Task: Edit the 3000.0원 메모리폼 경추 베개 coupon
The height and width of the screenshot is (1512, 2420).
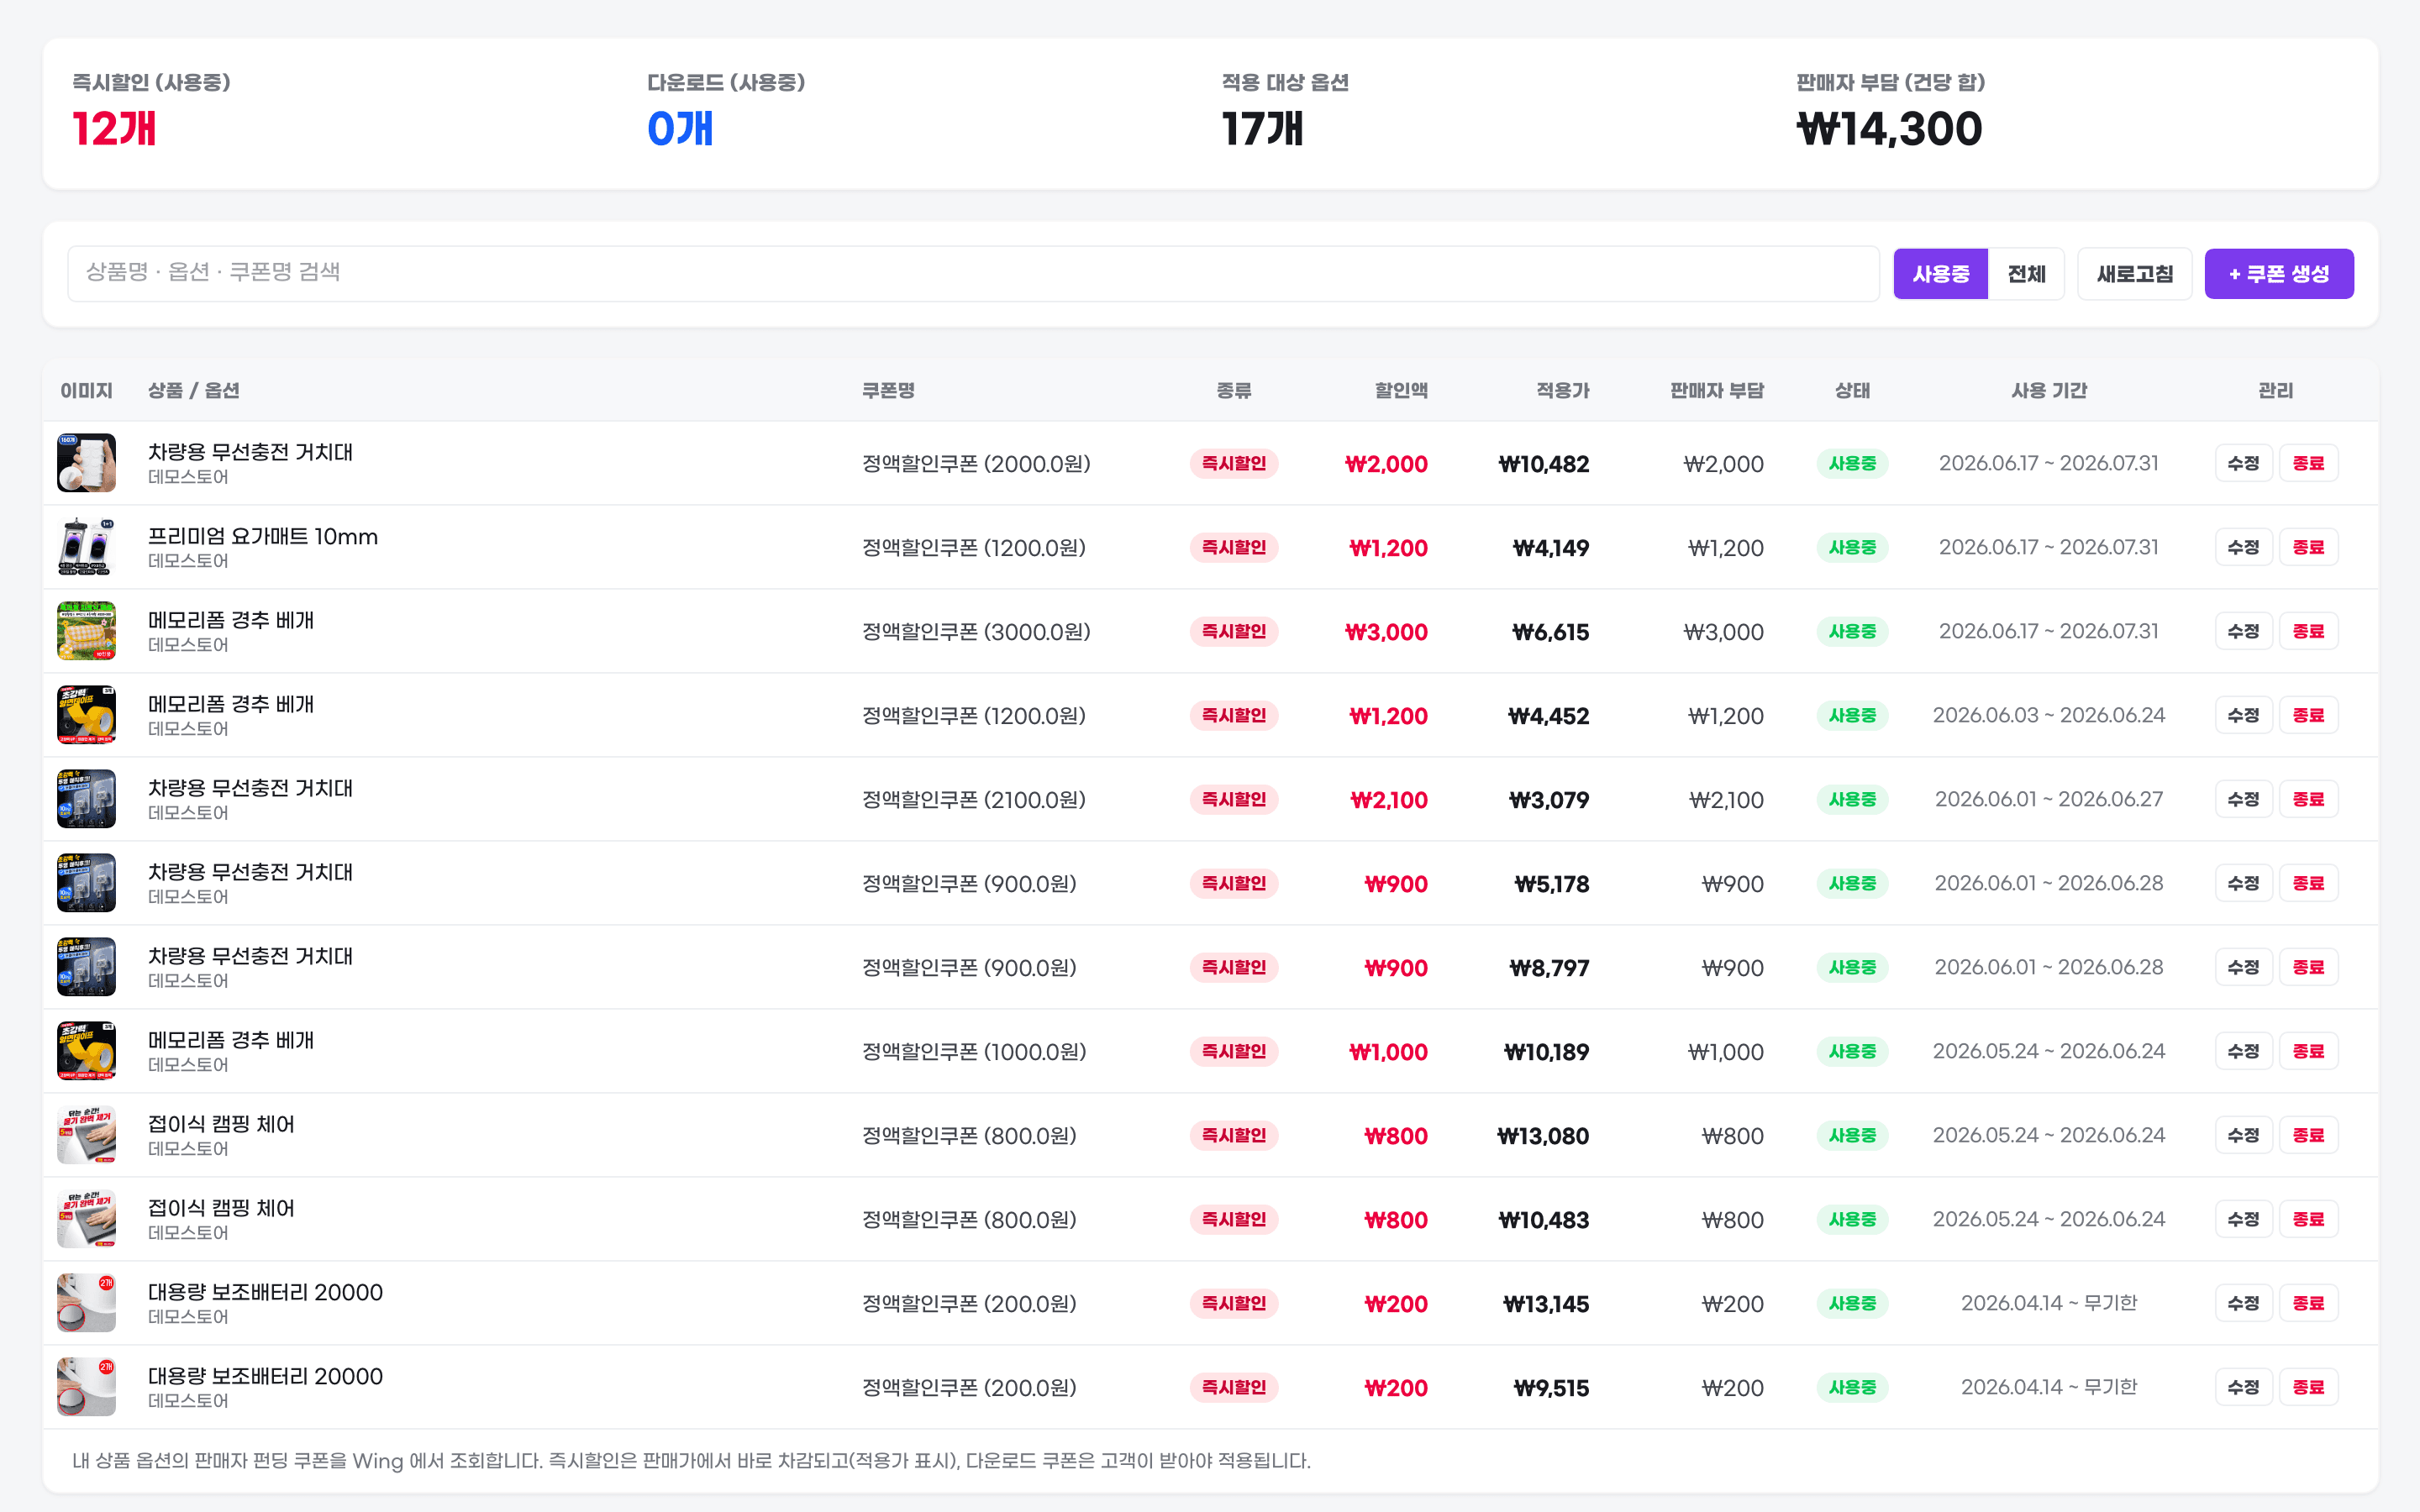Action: pos(2243,631)
